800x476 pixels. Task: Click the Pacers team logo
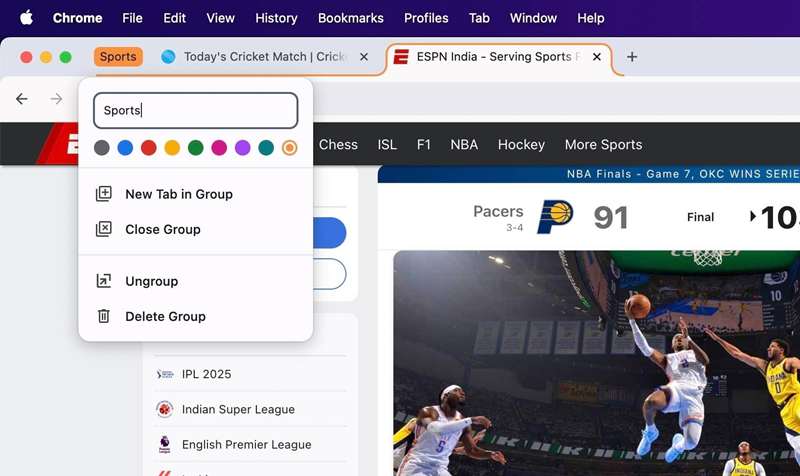coord(555,217)
